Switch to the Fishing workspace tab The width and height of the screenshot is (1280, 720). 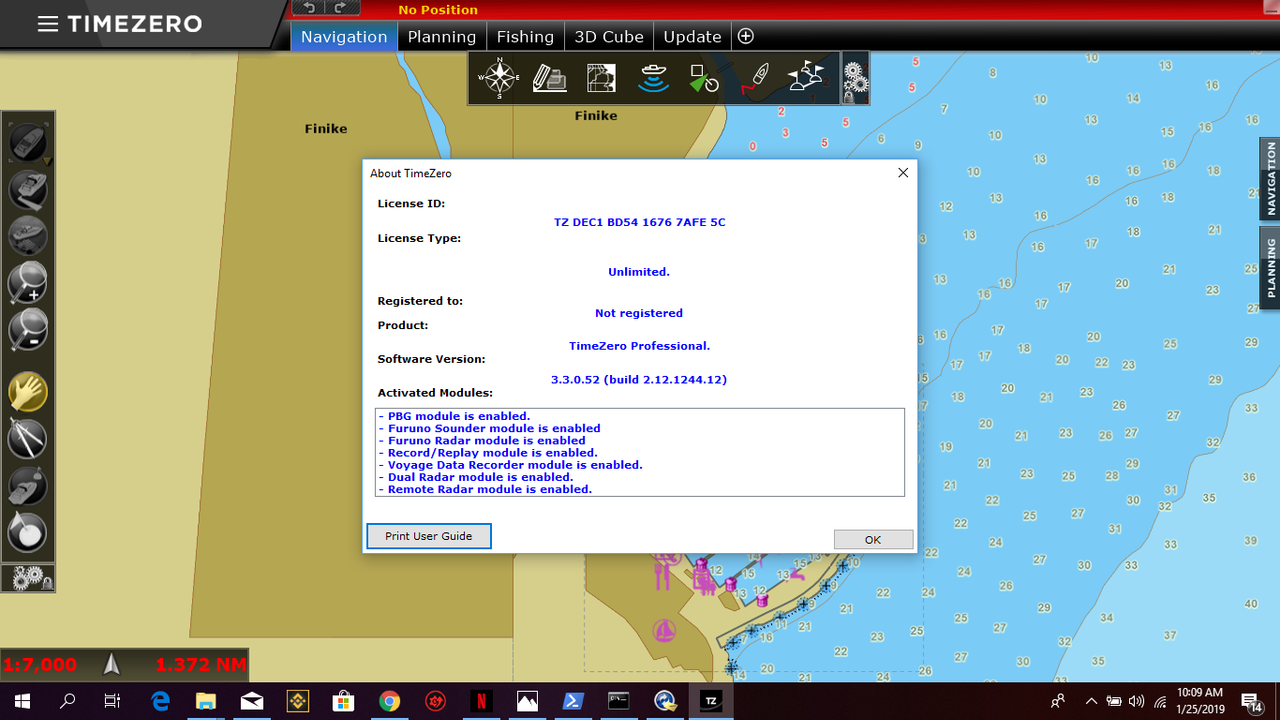[x=525, y=37]
